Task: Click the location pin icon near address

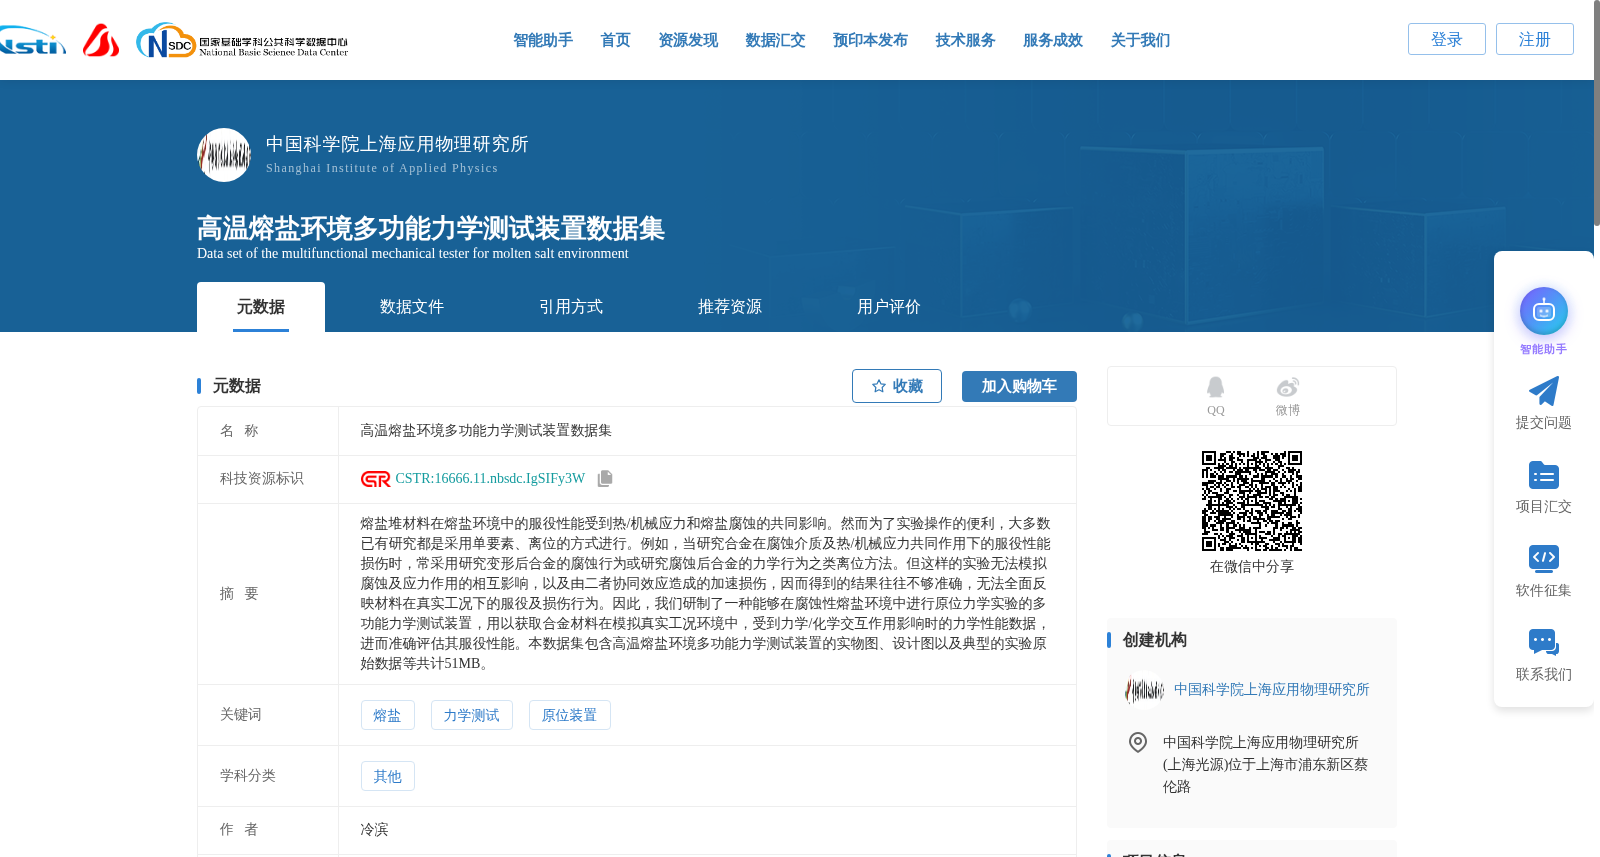Action: point(1137,742)
